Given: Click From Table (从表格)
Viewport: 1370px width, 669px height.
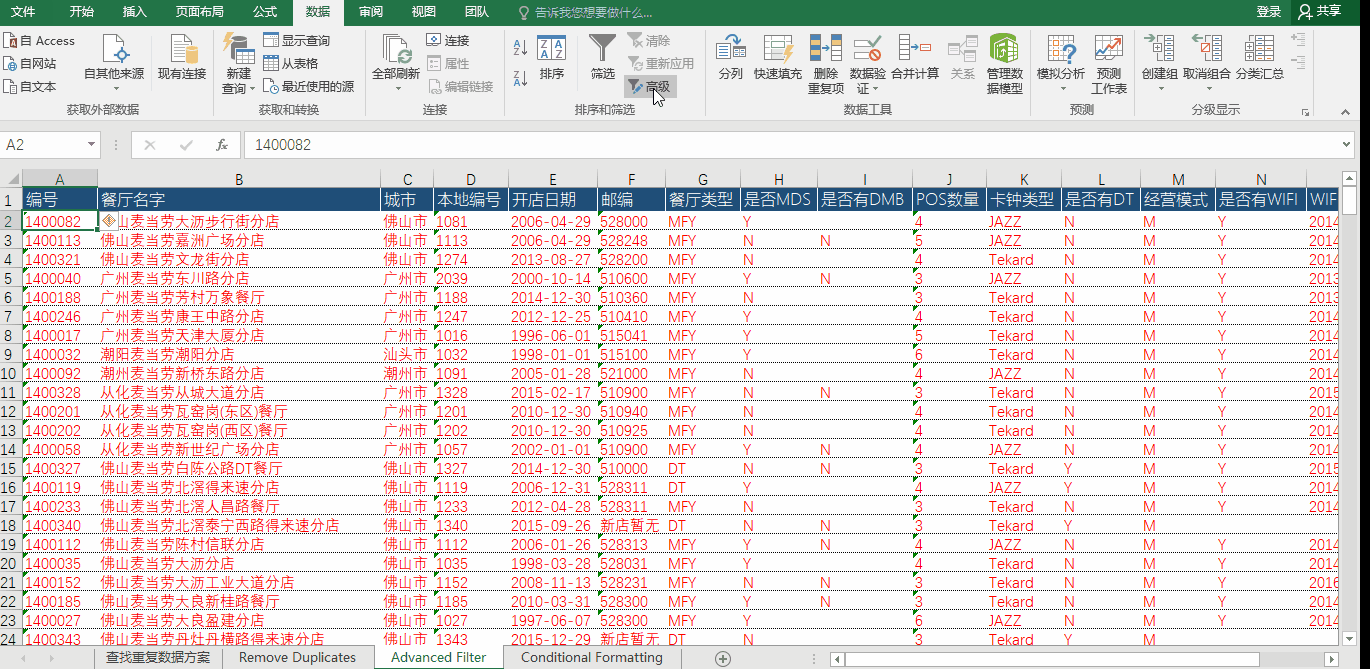Looking at the screenshot, I should (x=290, y=64).
